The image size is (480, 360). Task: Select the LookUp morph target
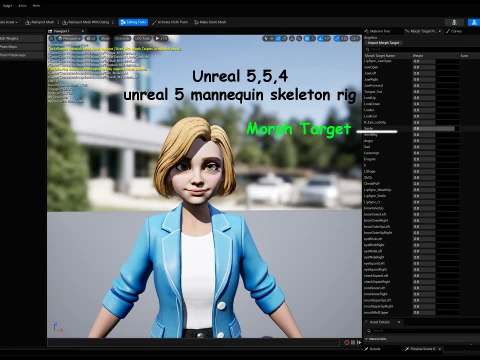[370, 98]
